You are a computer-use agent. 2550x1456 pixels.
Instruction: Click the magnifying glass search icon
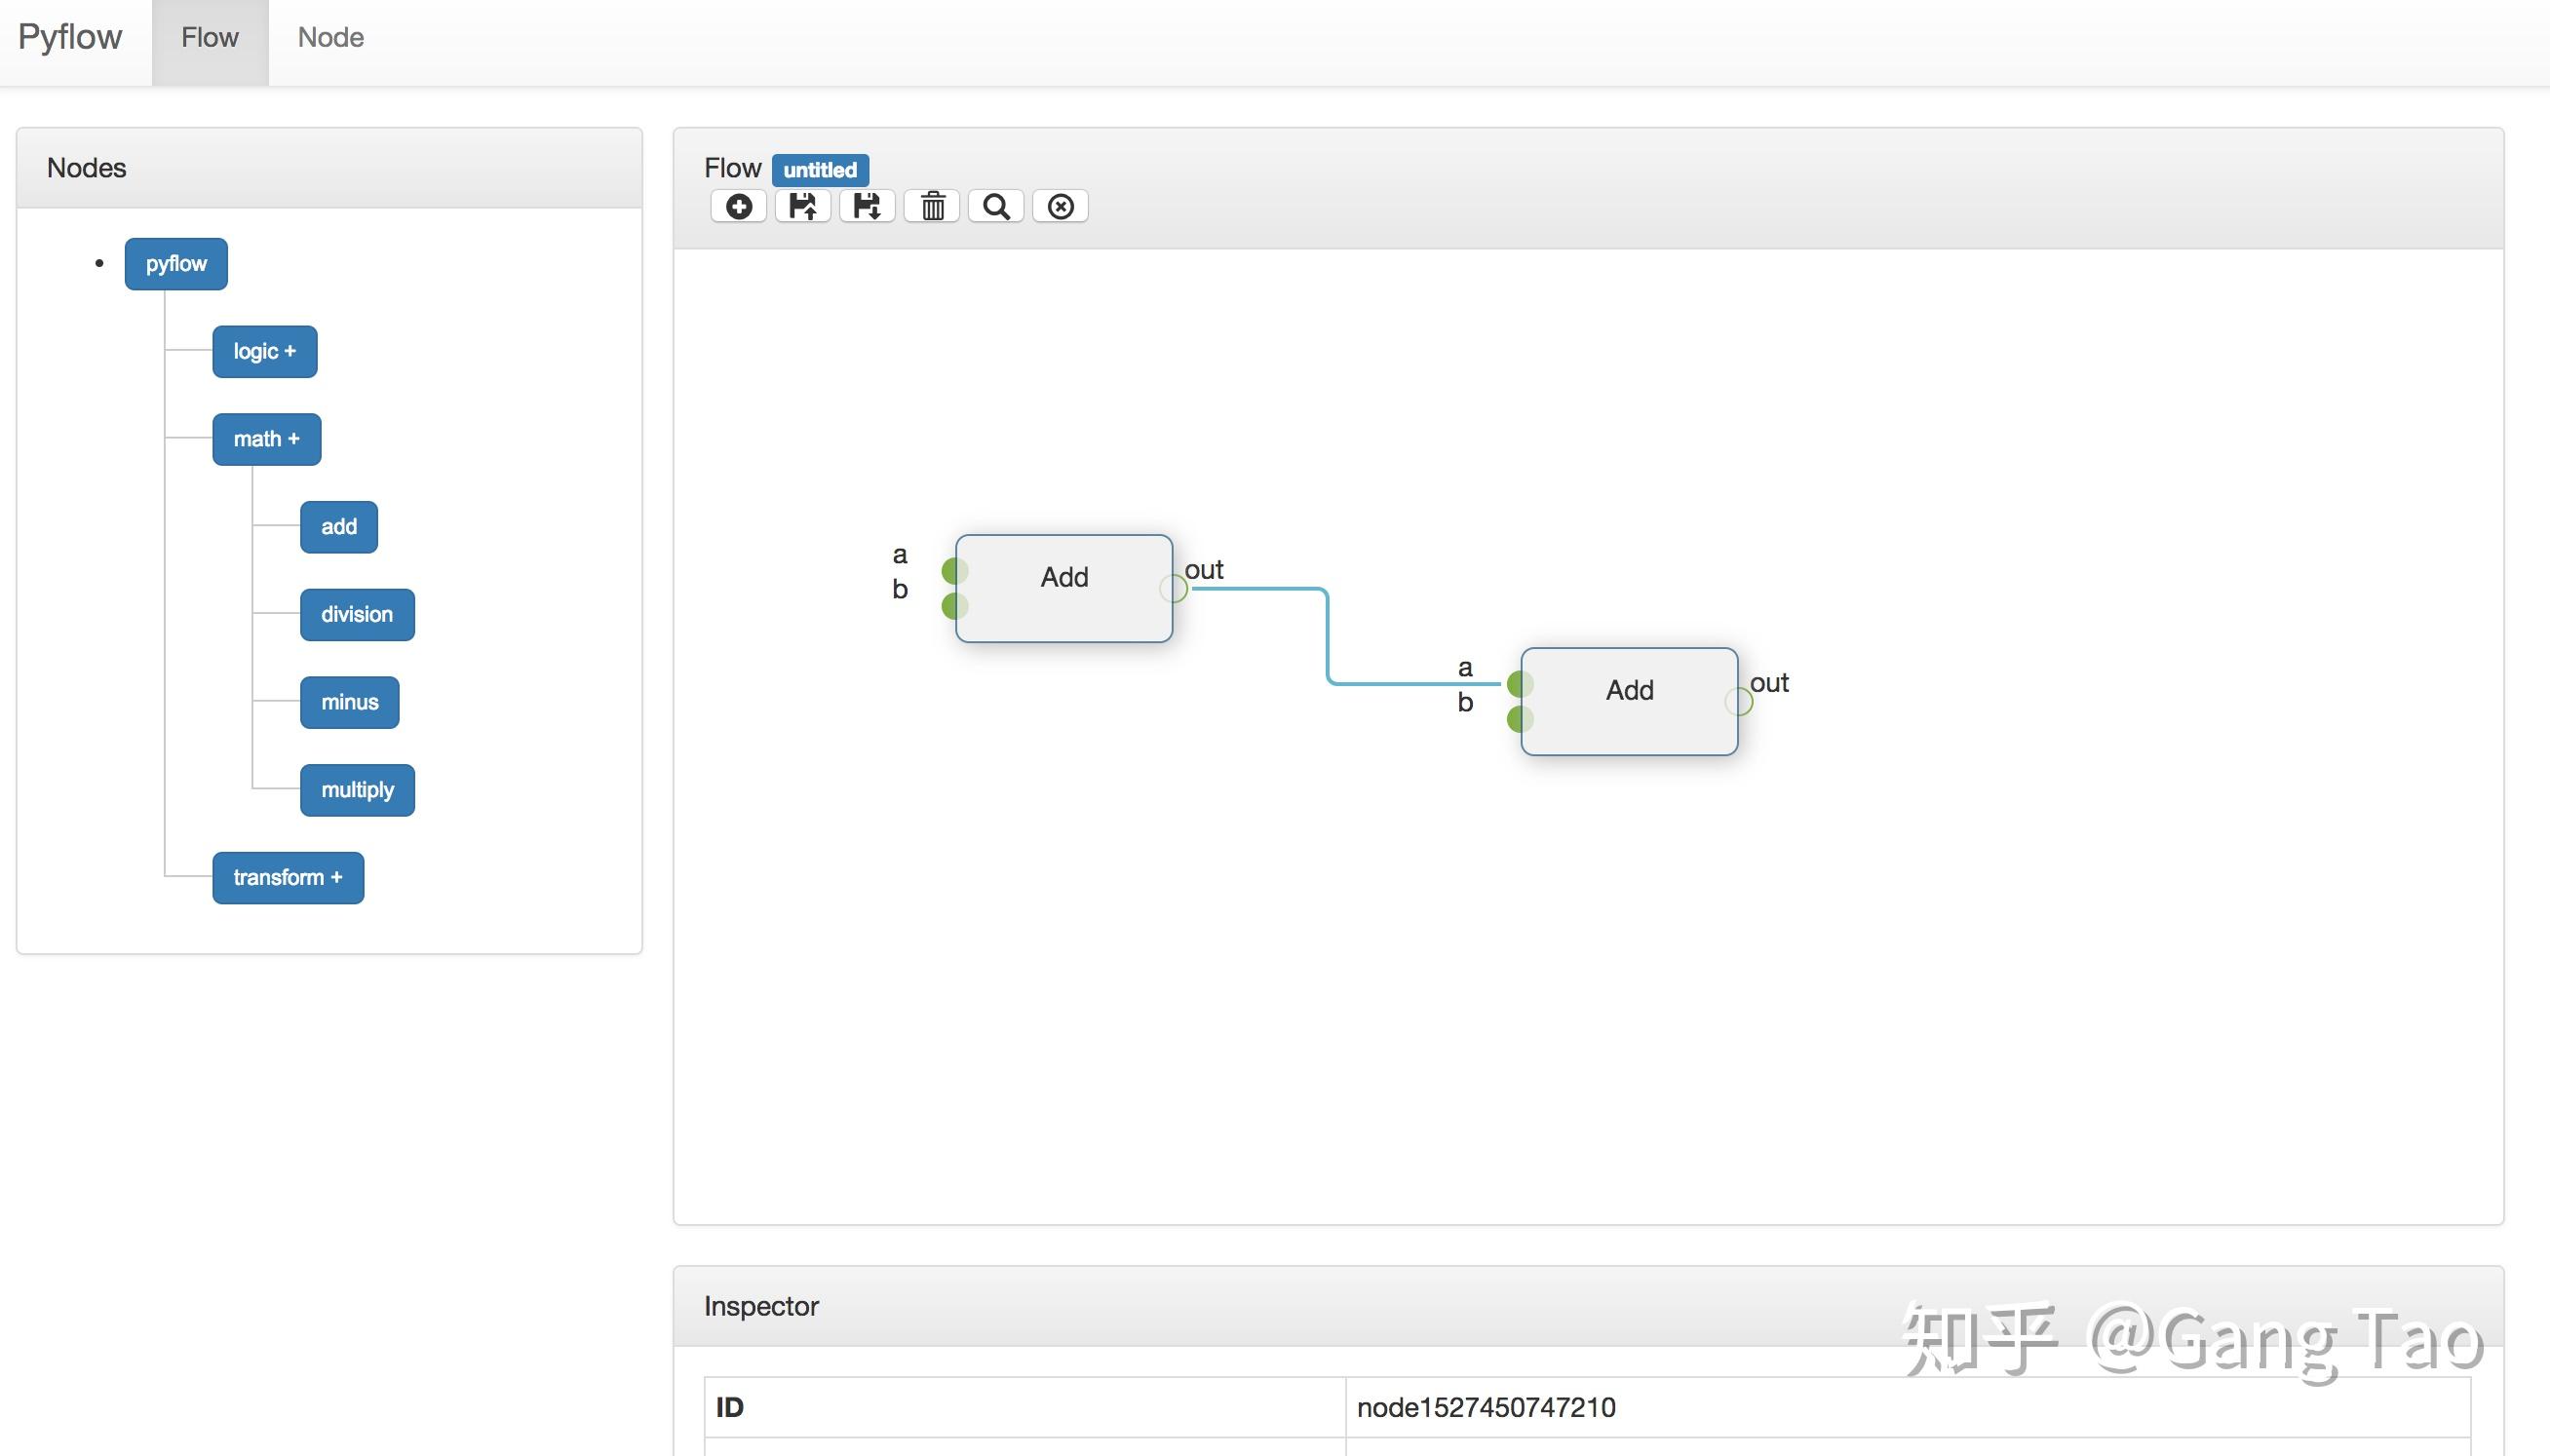(996, 206)
